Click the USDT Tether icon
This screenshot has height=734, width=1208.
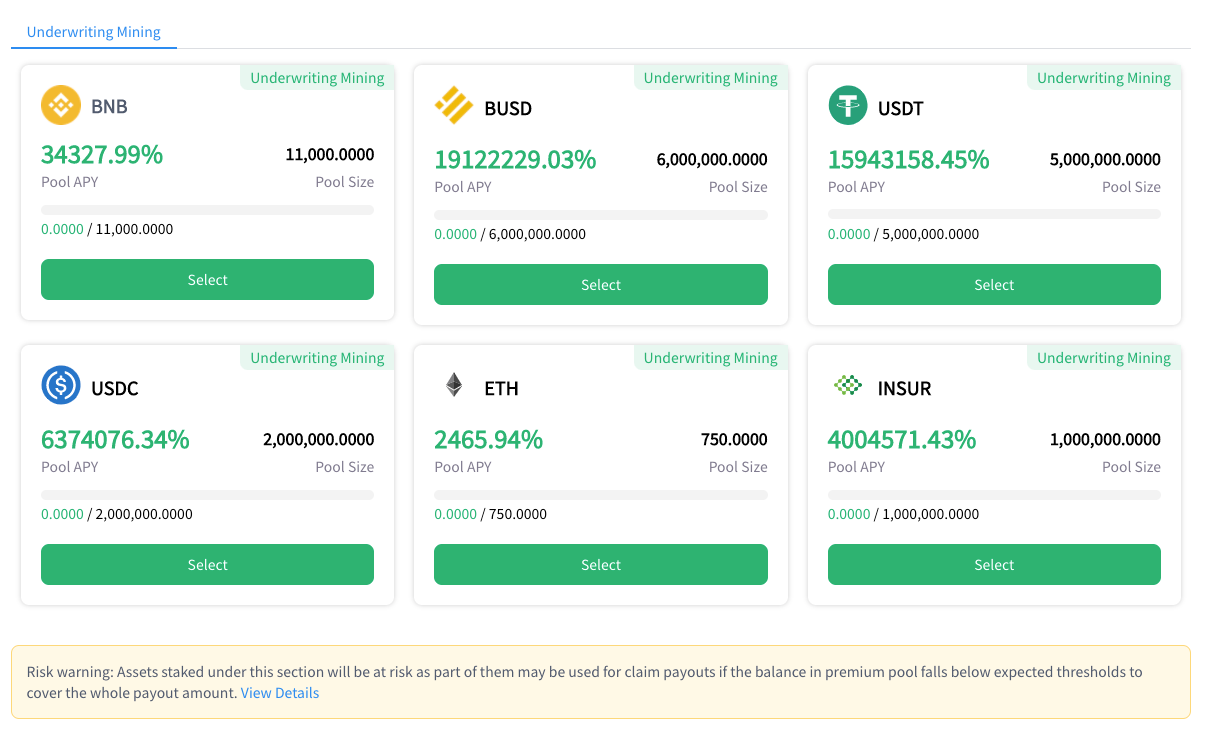(x=848, y=105)
